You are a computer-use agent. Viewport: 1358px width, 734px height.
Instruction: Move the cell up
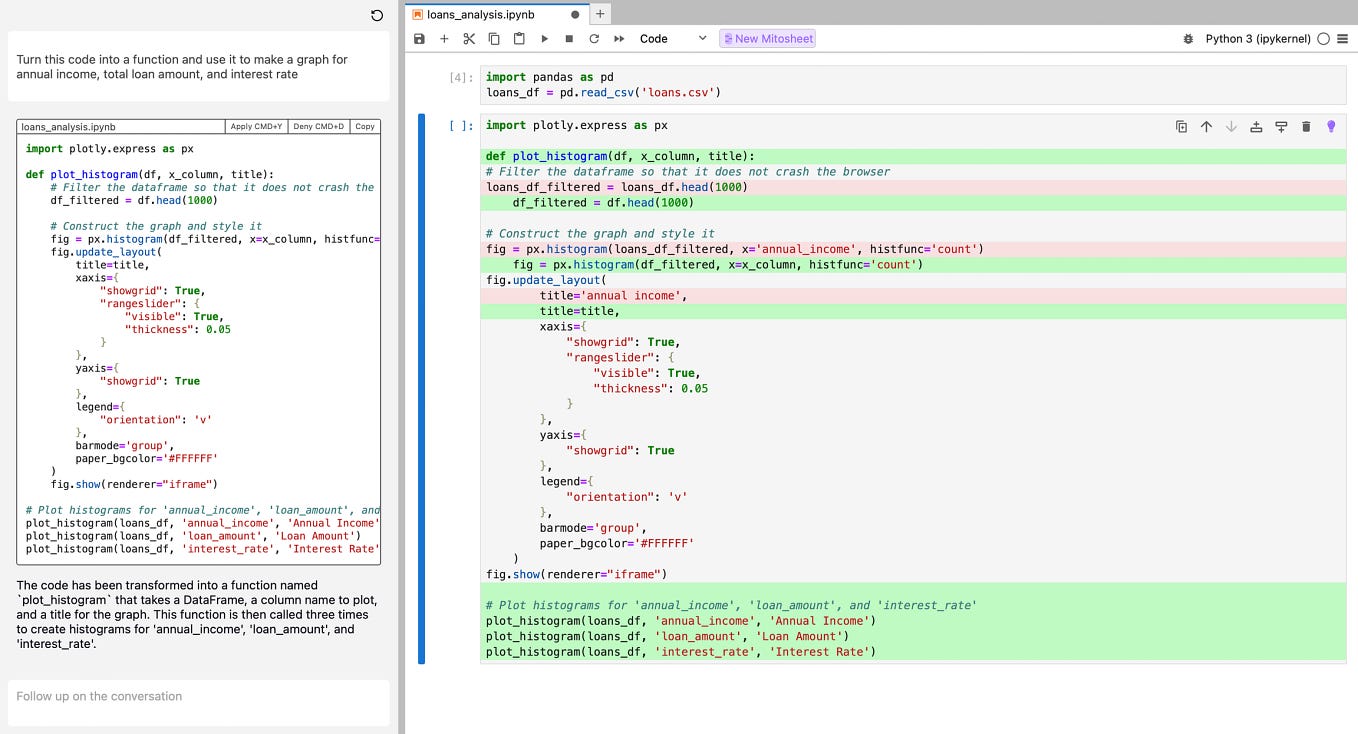click(1206, 127)
